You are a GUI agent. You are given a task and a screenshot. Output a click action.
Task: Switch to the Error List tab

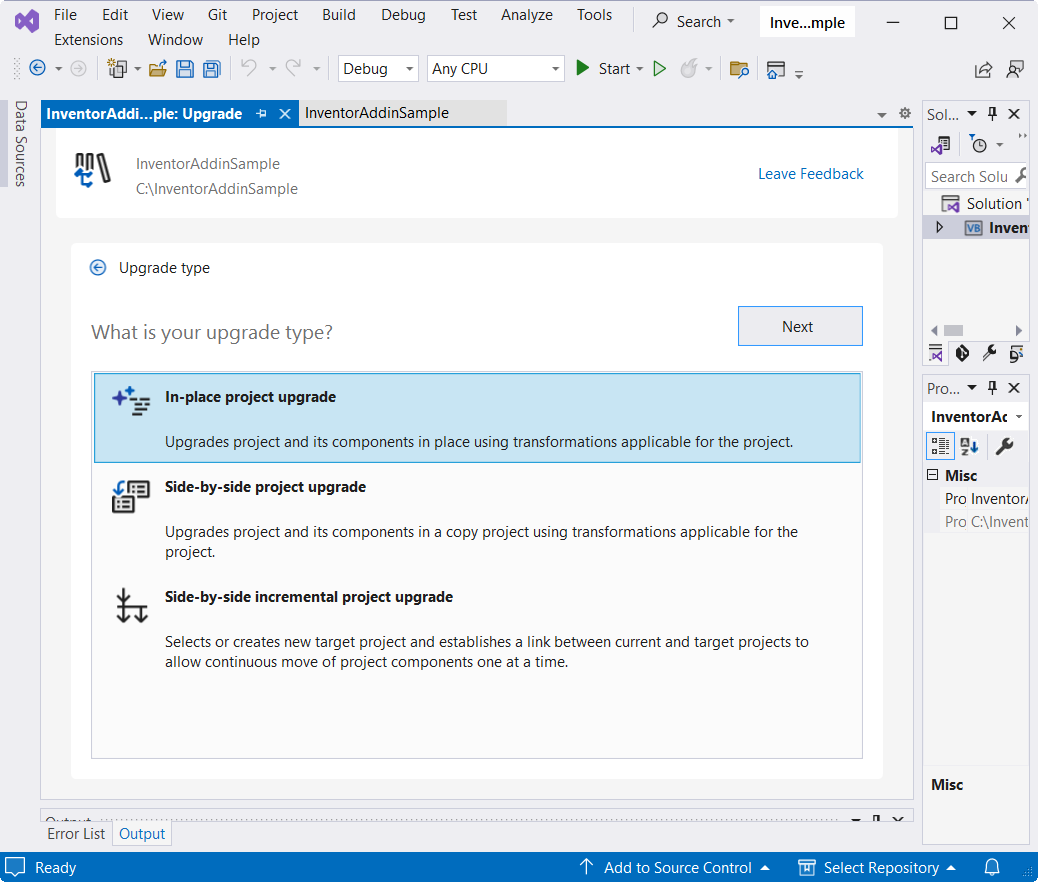[76, 834]
